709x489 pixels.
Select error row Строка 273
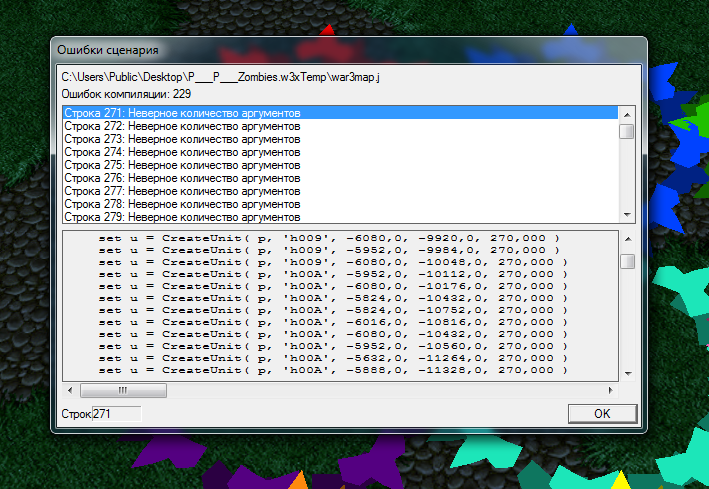tap(340, 139)
